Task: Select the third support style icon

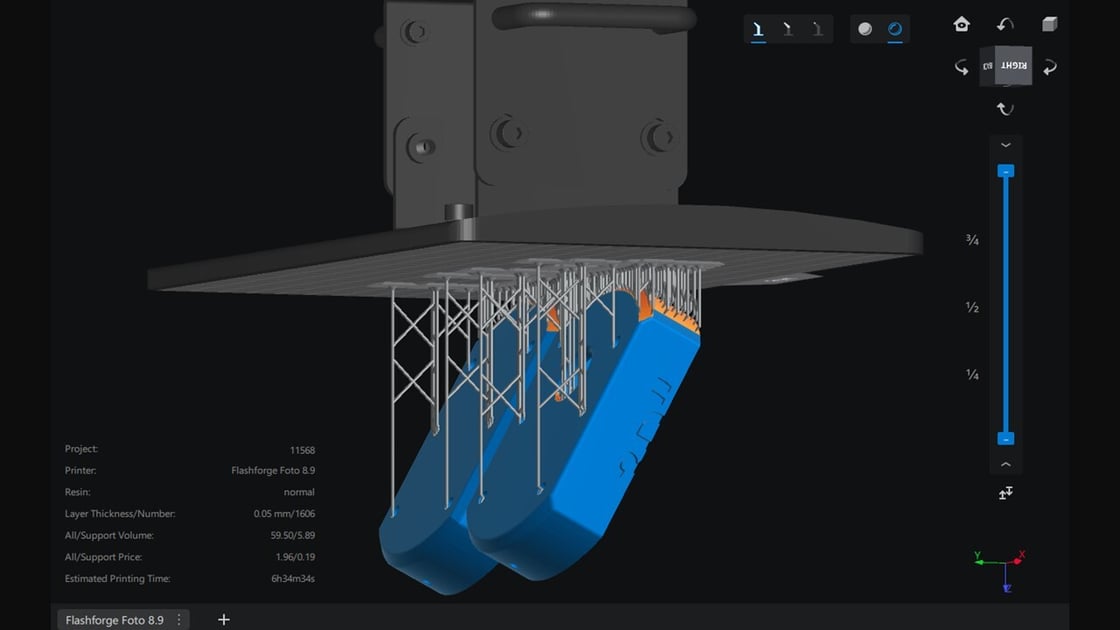Action: click(817, 29)
